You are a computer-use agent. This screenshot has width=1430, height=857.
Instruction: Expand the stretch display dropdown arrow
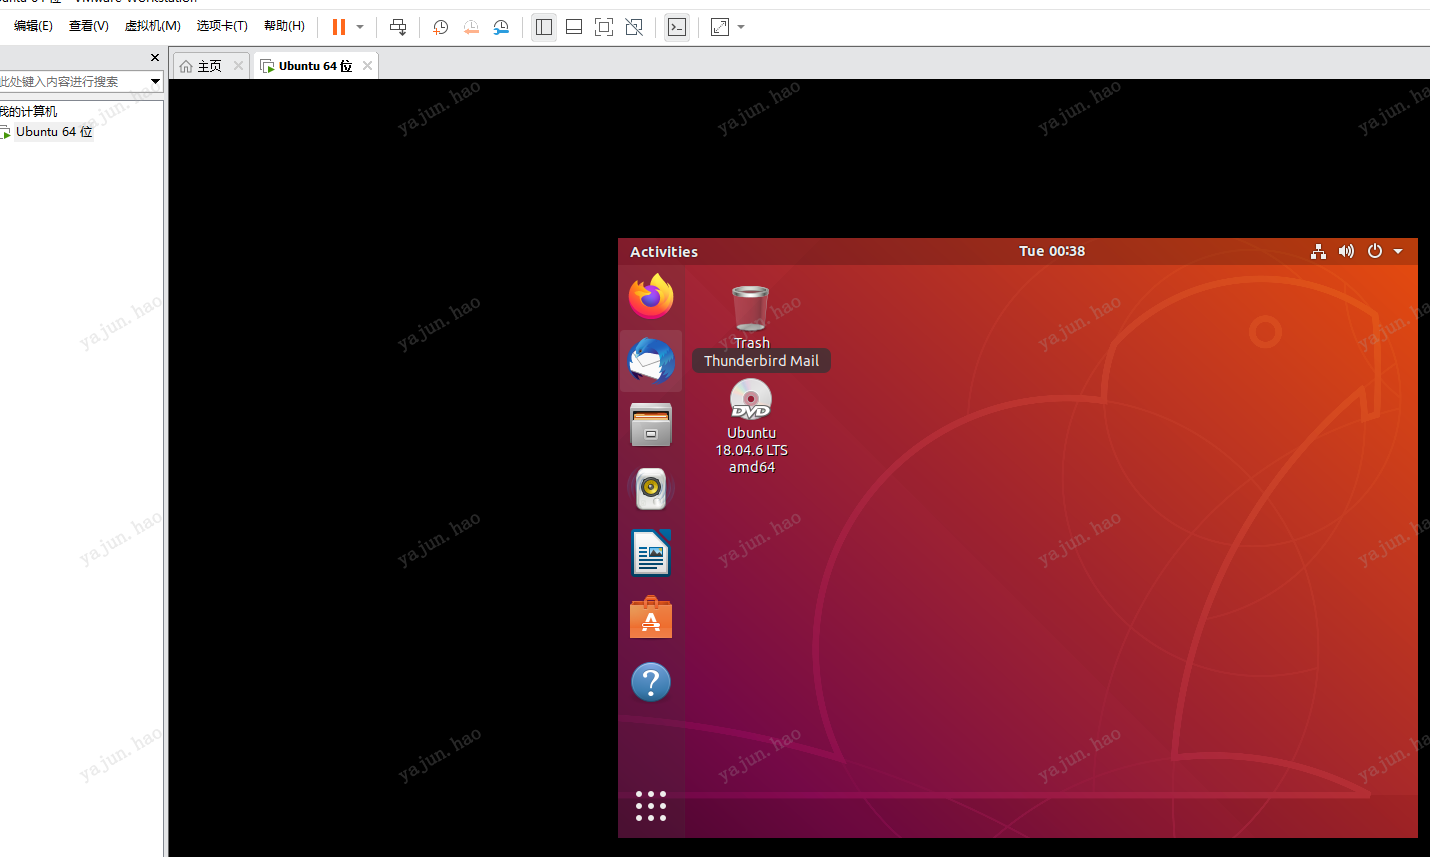coord(741,27)
